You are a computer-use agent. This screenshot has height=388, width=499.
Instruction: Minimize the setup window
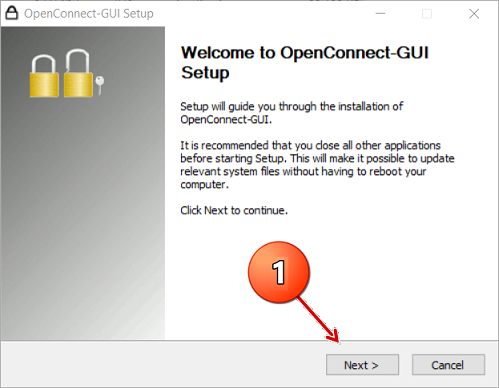(x=380, y=14)
